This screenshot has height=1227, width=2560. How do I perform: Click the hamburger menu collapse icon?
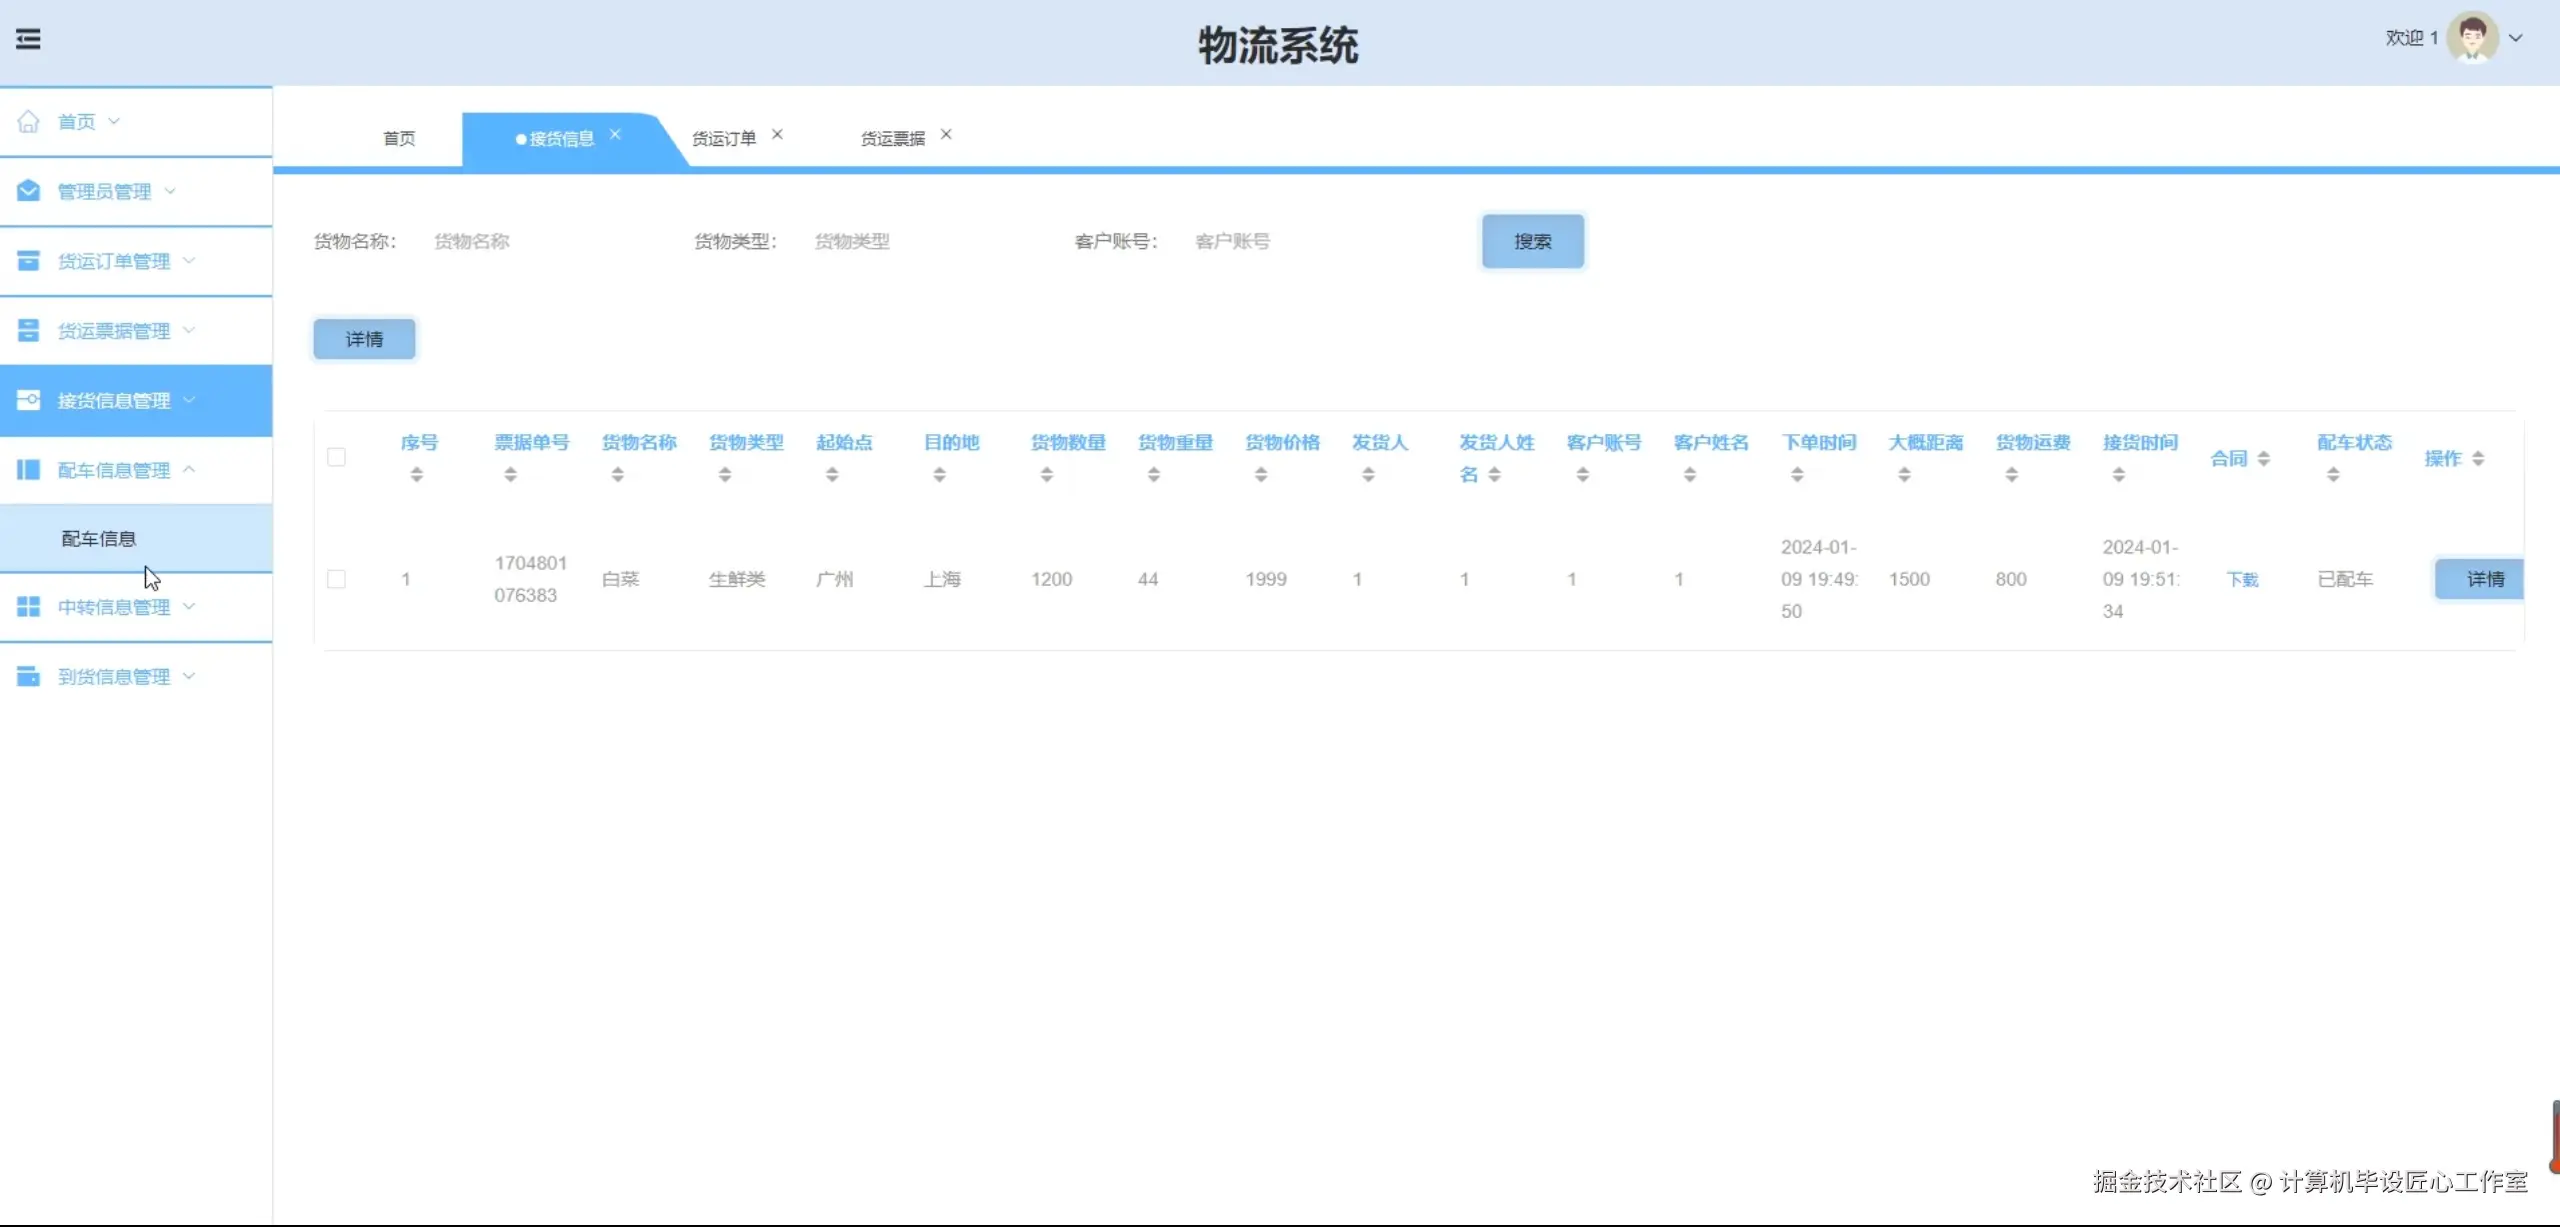tap(28, 39)
